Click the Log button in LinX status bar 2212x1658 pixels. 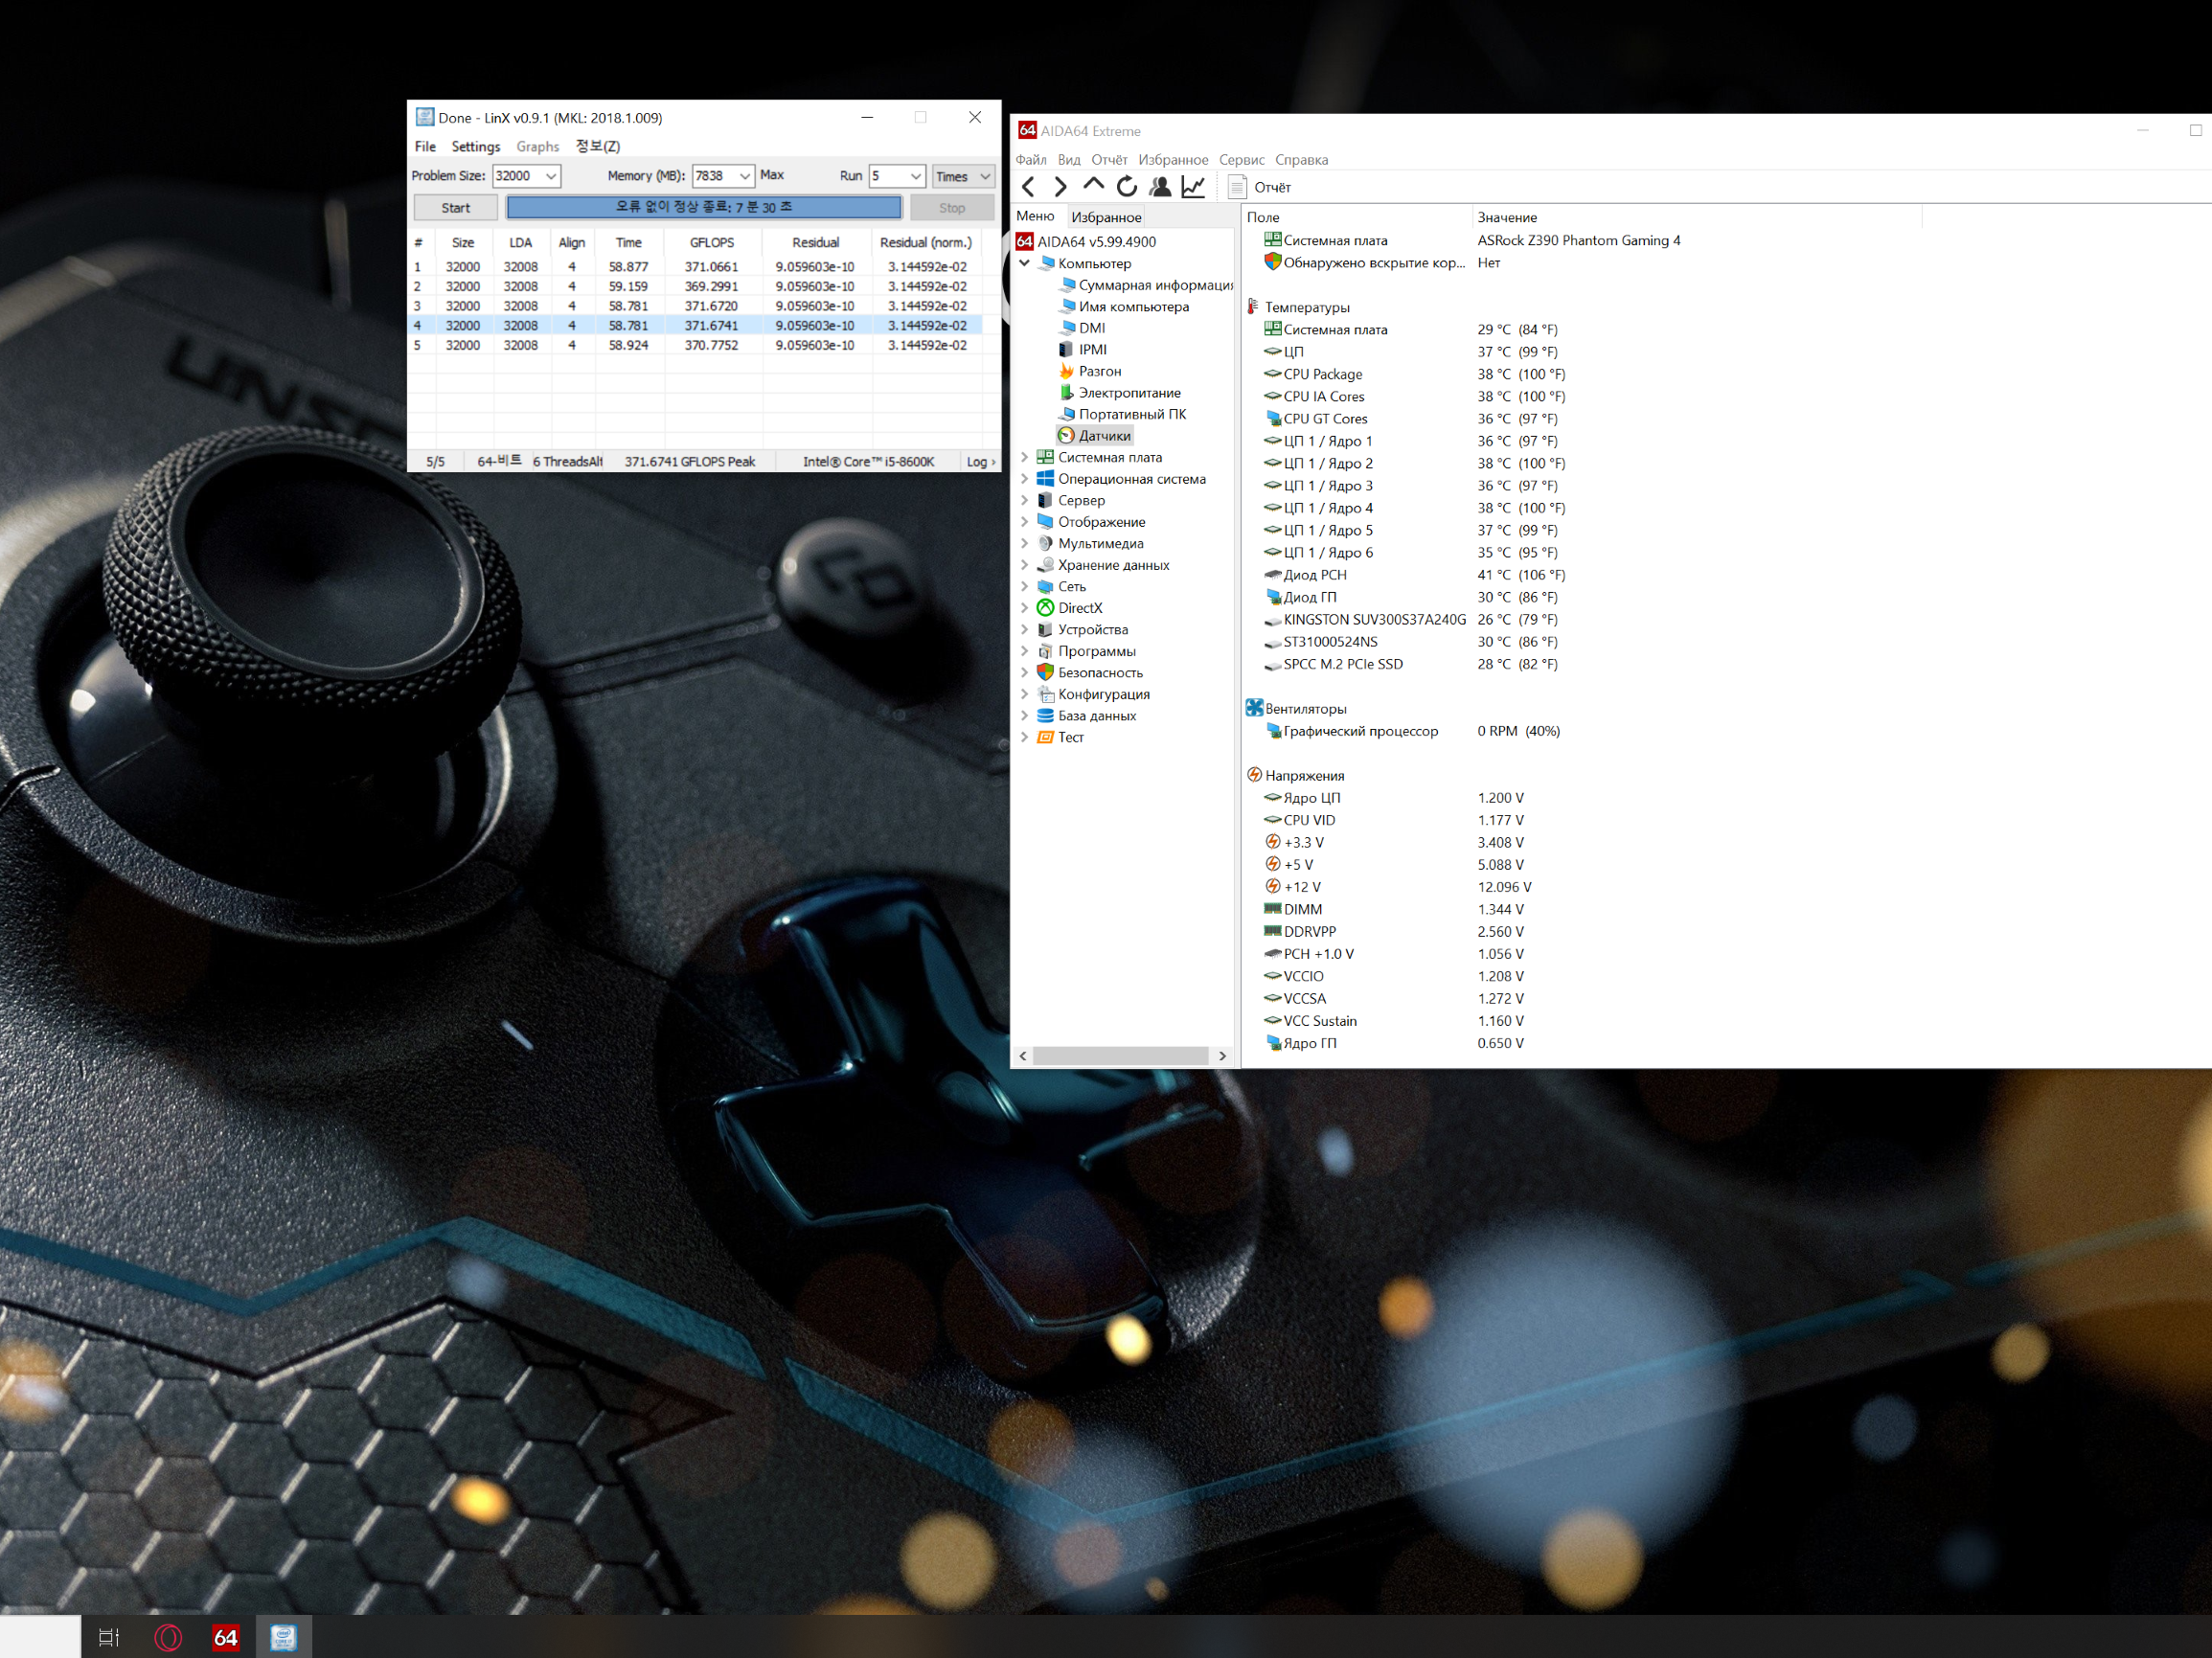tap(979, 462)
